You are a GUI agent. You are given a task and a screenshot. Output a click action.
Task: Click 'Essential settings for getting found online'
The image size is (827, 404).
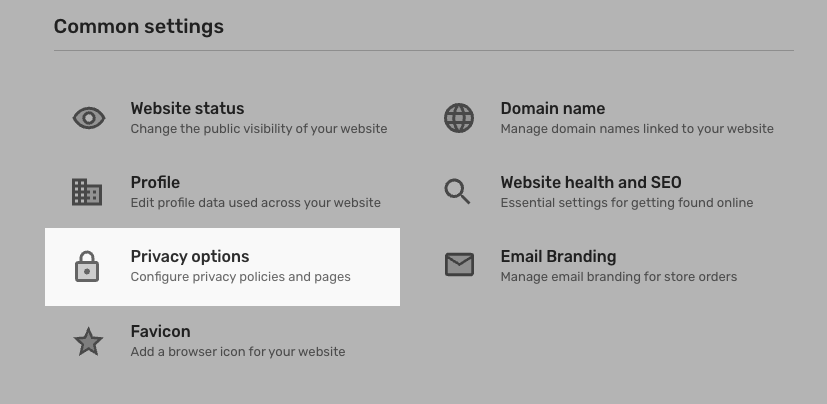click(627, 203)
